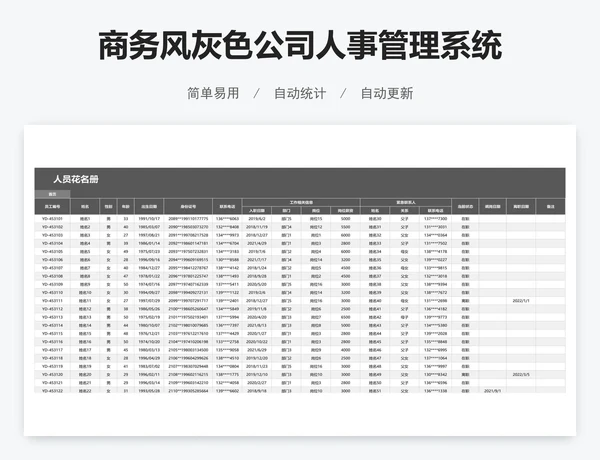Viewport: 600px width, 460px height.
Task: Click the 出生日期 column header
Action: [x=149, y=206]
